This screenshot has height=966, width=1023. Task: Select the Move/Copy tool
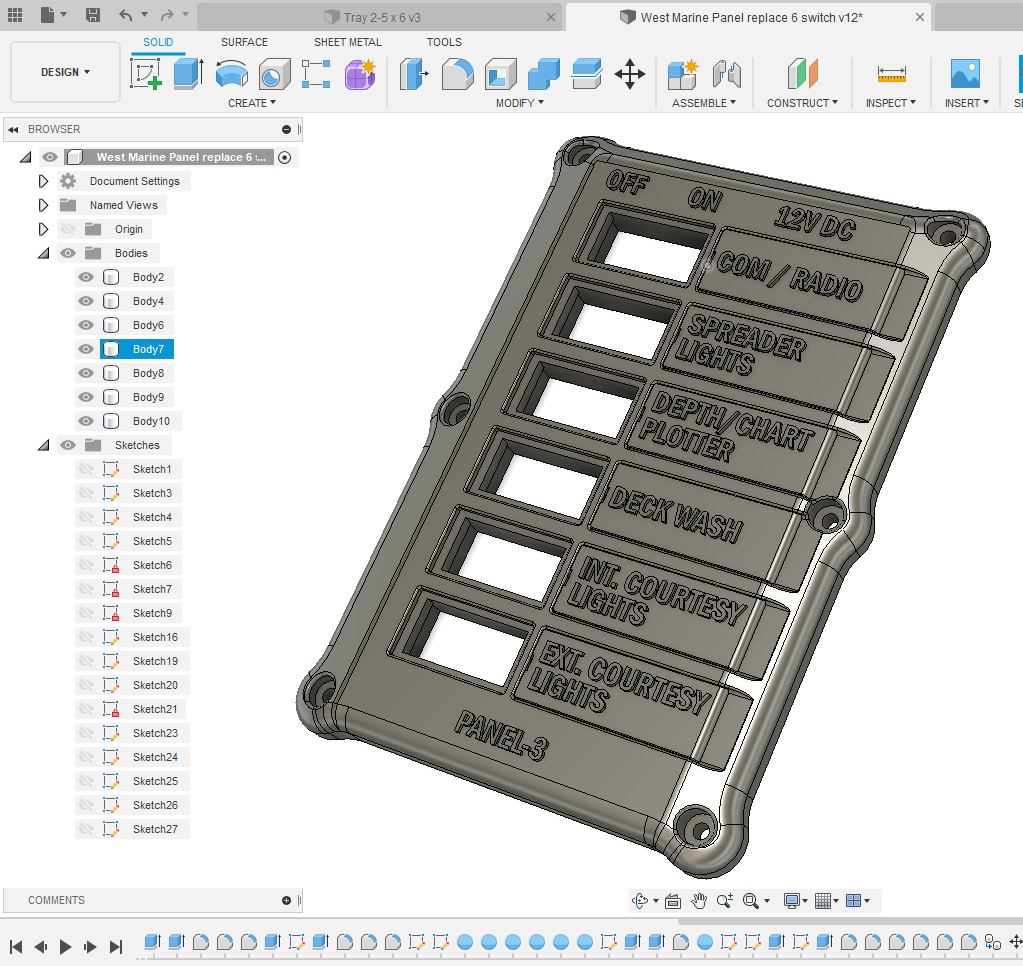point(630,74)
